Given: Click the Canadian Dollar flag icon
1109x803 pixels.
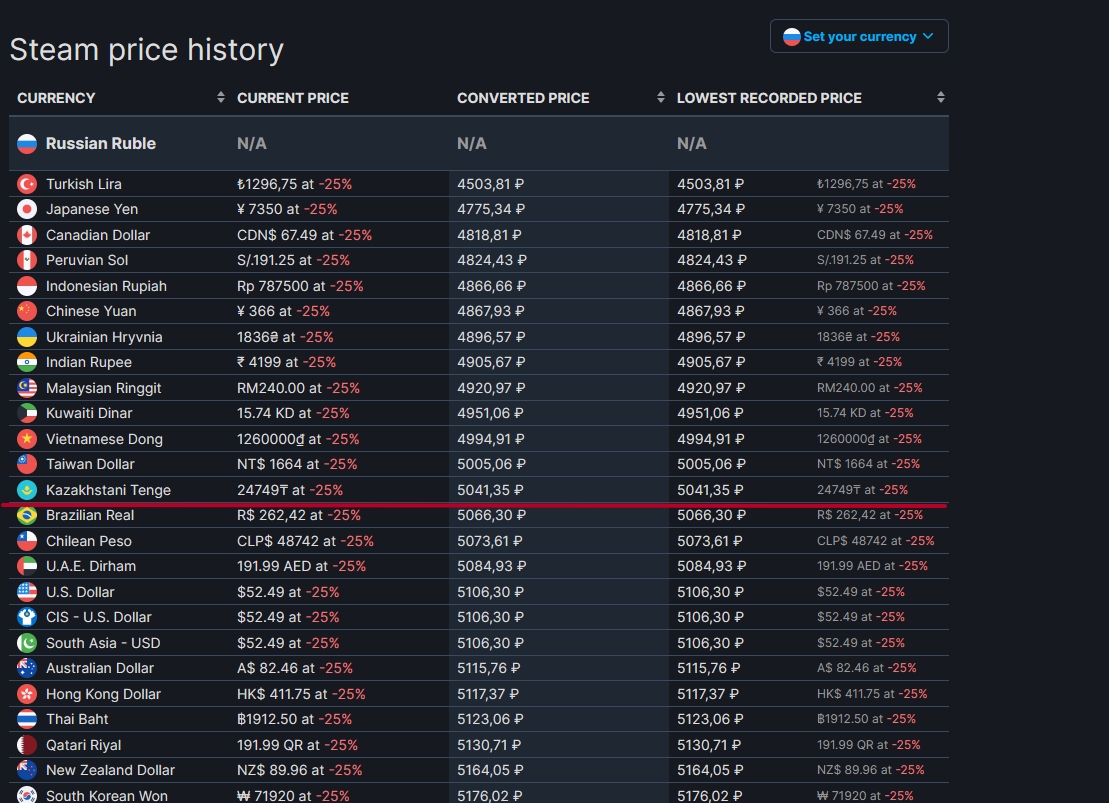Looking at the screenshot, I should pos(27,235).
